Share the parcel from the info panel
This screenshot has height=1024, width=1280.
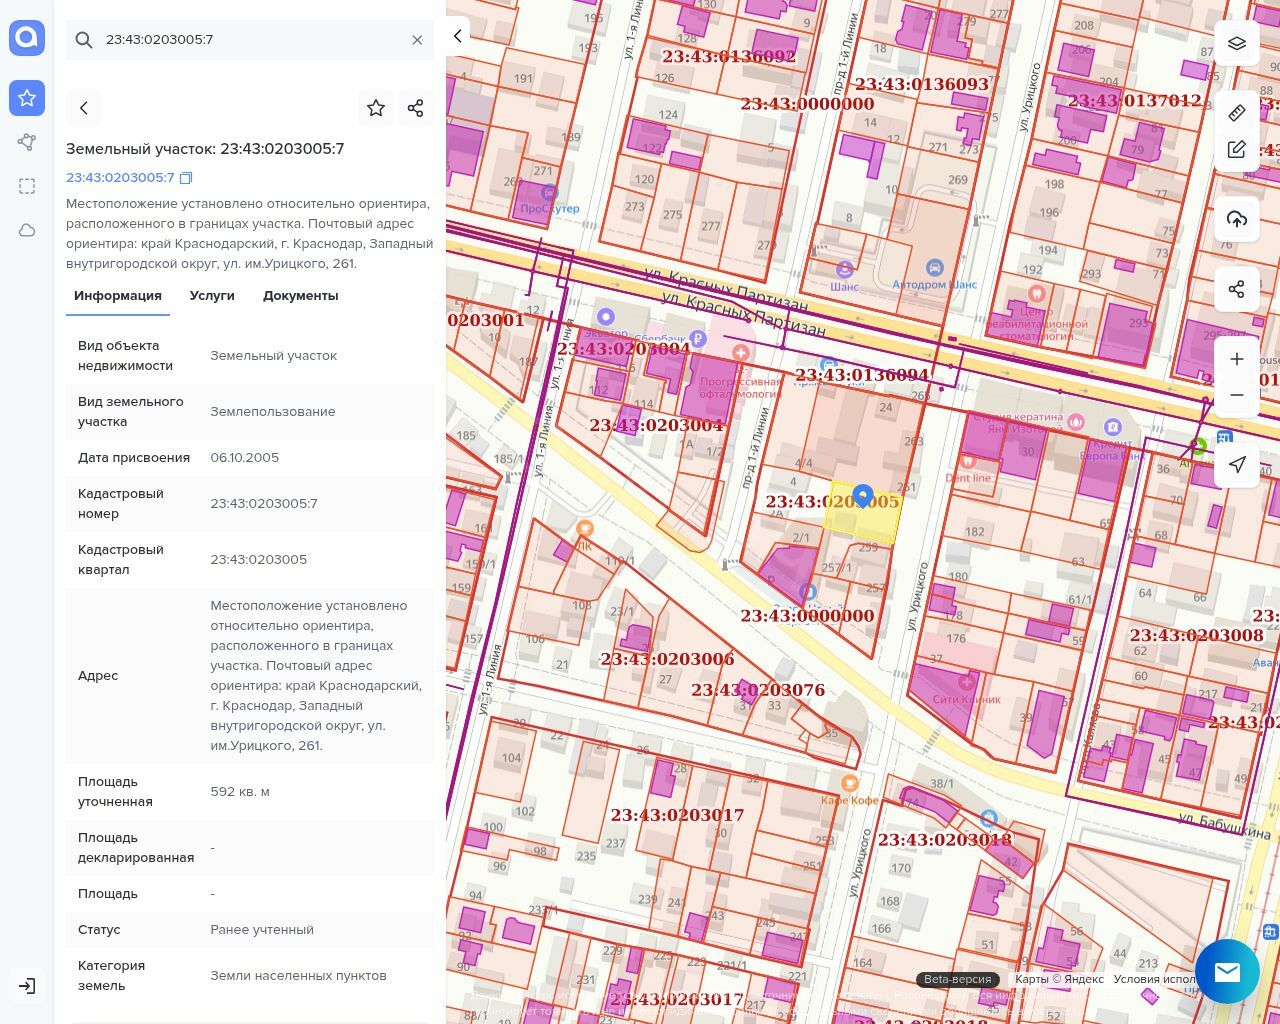tap(416, 108)
